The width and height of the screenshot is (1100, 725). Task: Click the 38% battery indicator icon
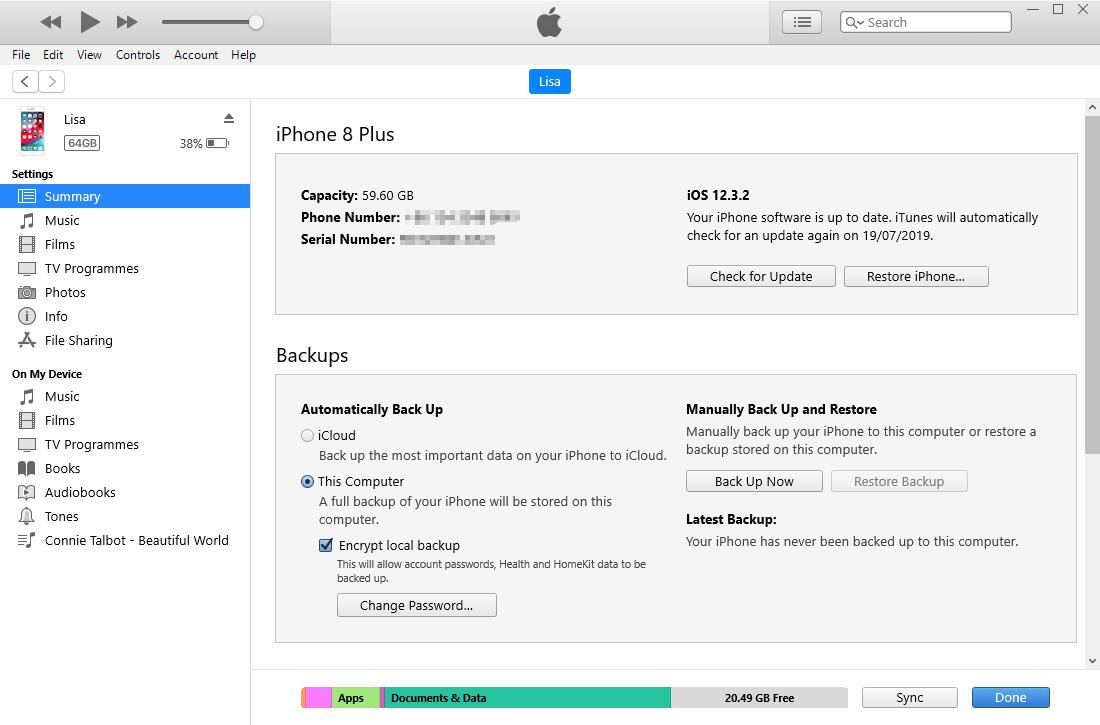pos(217,143)
